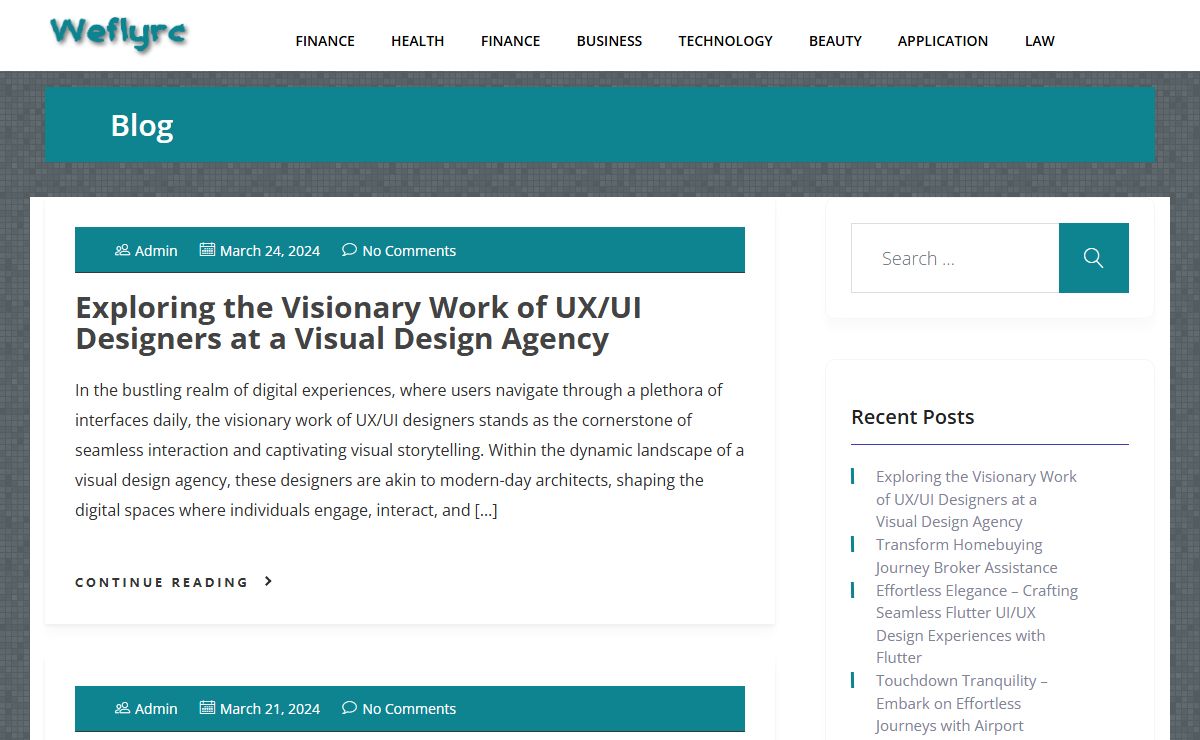
Task: Click the Continue Reading link
Action: 162,582
